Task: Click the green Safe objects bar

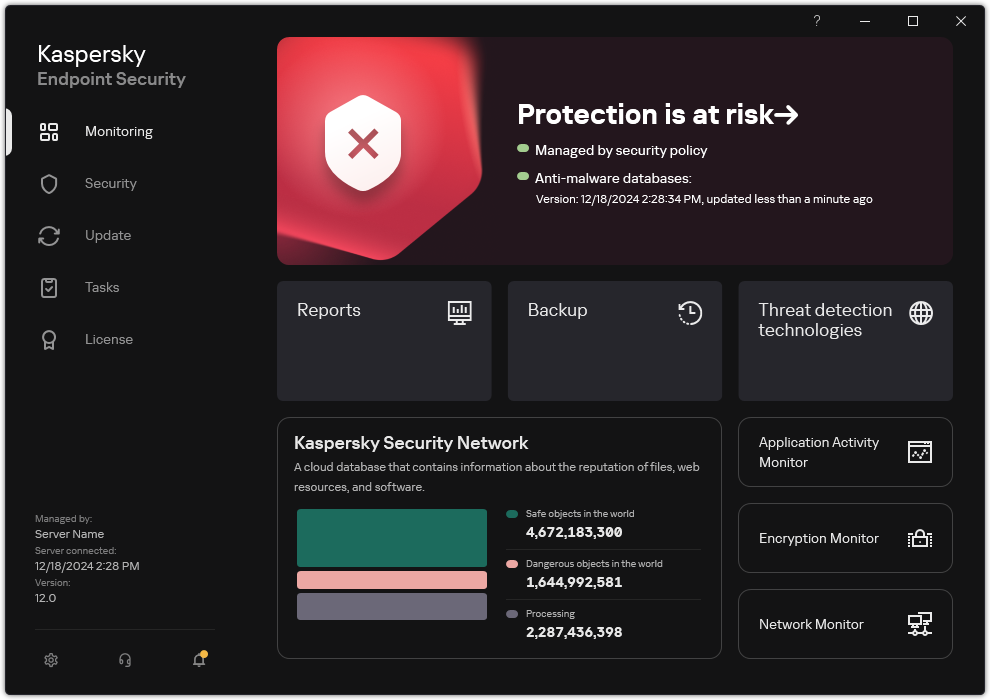Action: coord(391,537)
